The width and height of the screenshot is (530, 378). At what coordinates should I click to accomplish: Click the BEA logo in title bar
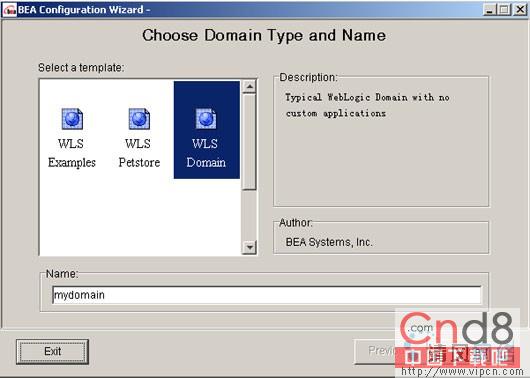click(9, 9)
